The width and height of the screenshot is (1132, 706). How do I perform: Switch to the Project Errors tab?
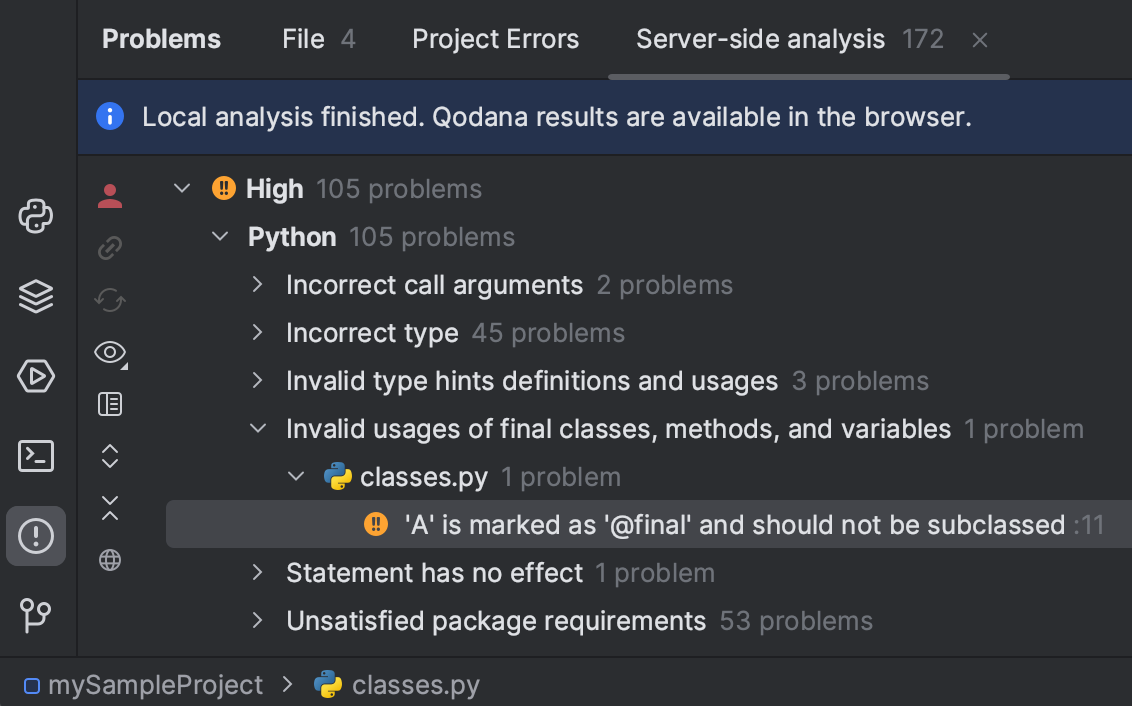tap(495, 39)
